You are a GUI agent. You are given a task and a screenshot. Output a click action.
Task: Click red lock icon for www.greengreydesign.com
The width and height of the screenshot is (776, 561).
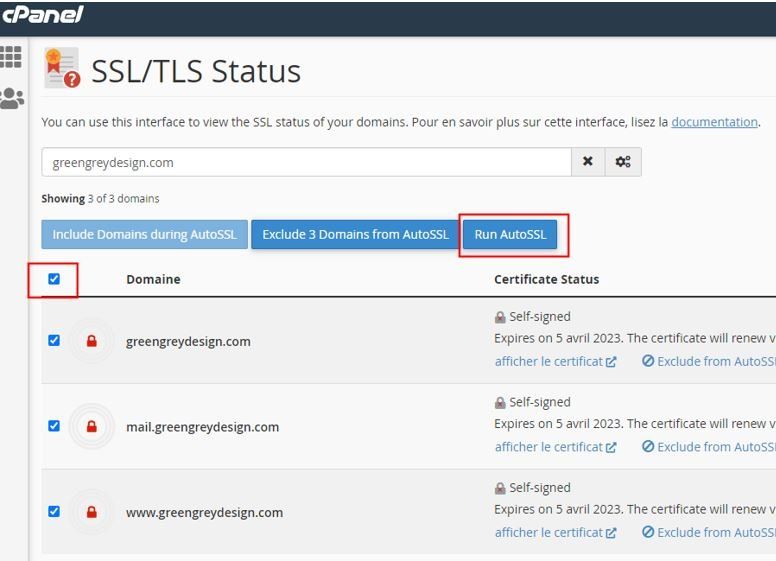click(92, 512)
